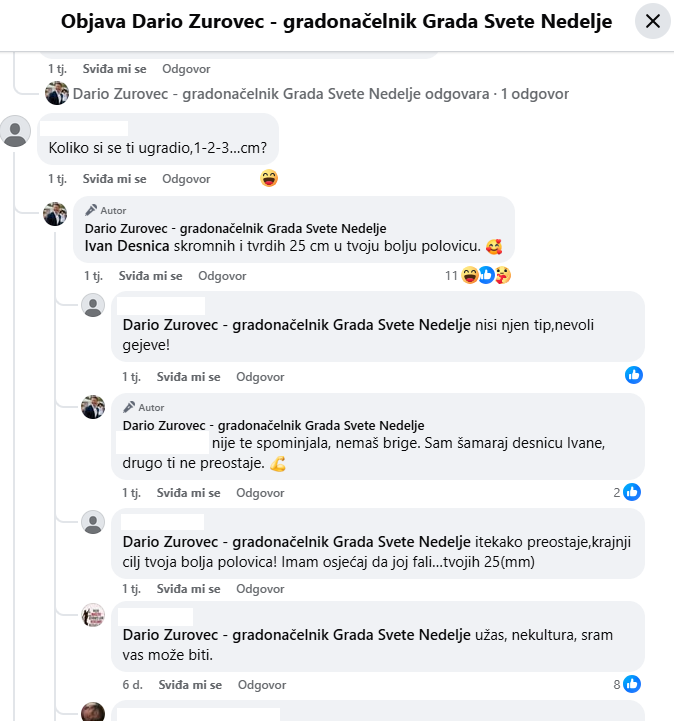The height and width of the screenshot is (721, 674).
Task: Click profile photo beside 'užas, nekultura' comment
Action: tap(93, 616)
